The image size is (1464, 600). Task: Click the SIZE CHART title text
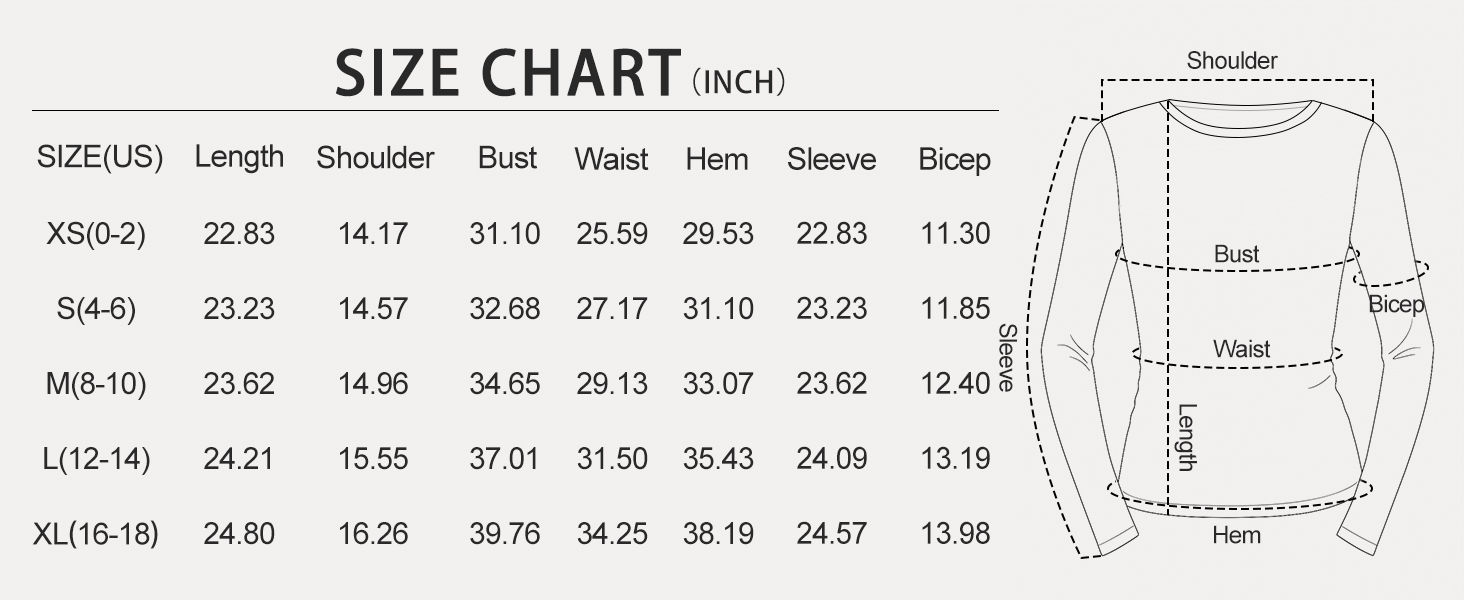507,74
